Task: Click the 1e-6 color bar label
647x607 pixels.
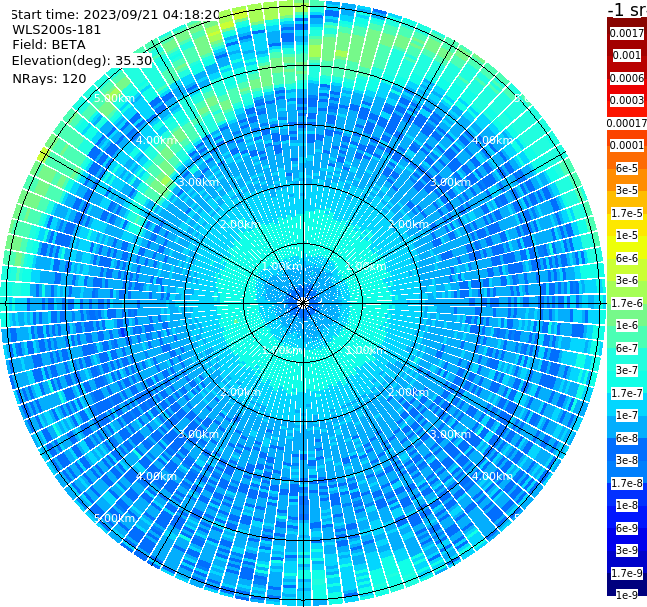Action: (627, 325)
